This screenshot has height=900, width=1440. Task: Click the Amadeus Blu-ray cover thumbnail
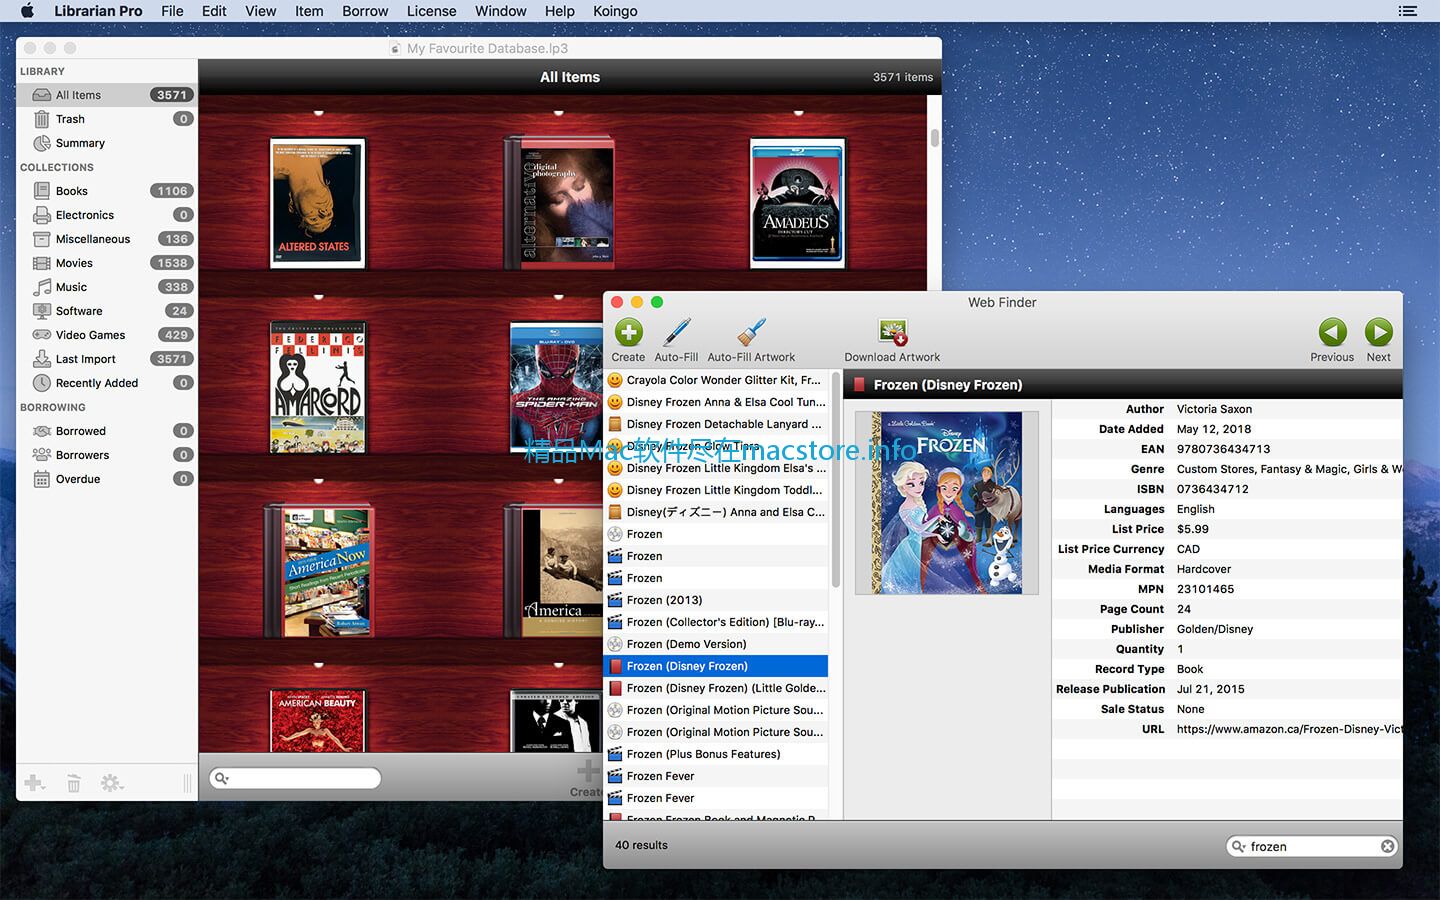coord(797,203)
